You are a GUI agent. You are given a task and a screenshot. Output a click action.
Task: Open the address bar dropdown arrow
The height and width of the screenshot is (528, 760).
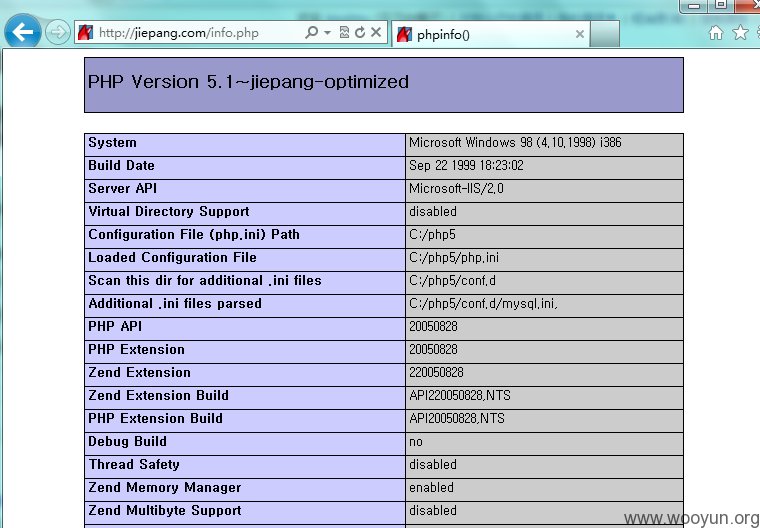click(327, 33)
